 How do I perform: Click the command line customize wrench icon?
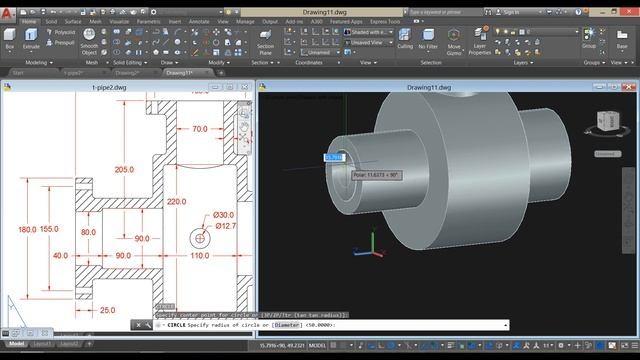tap(148, 325)
